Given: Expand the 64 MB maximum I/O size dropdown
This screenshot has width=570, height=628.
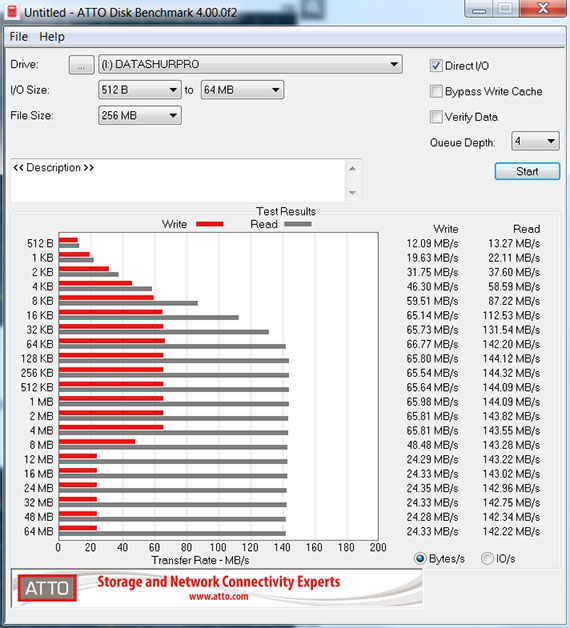Looking at the screenshot, I should click(x=242, y=90).
